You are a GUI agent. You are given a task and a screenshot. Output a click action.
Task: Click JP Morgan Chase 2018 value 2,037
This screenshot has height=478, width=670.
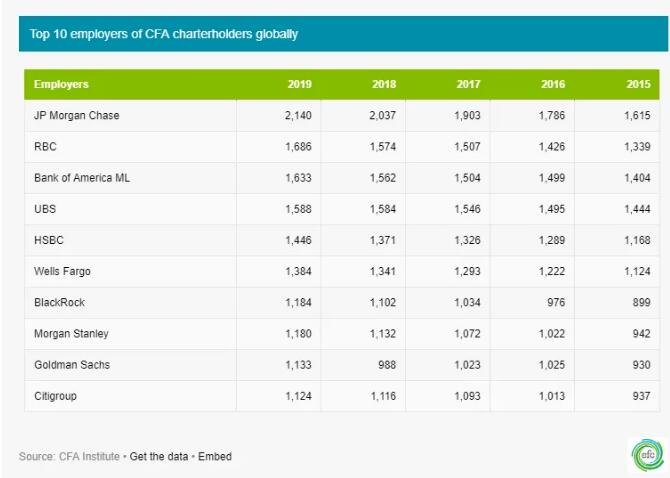point(382,115)
